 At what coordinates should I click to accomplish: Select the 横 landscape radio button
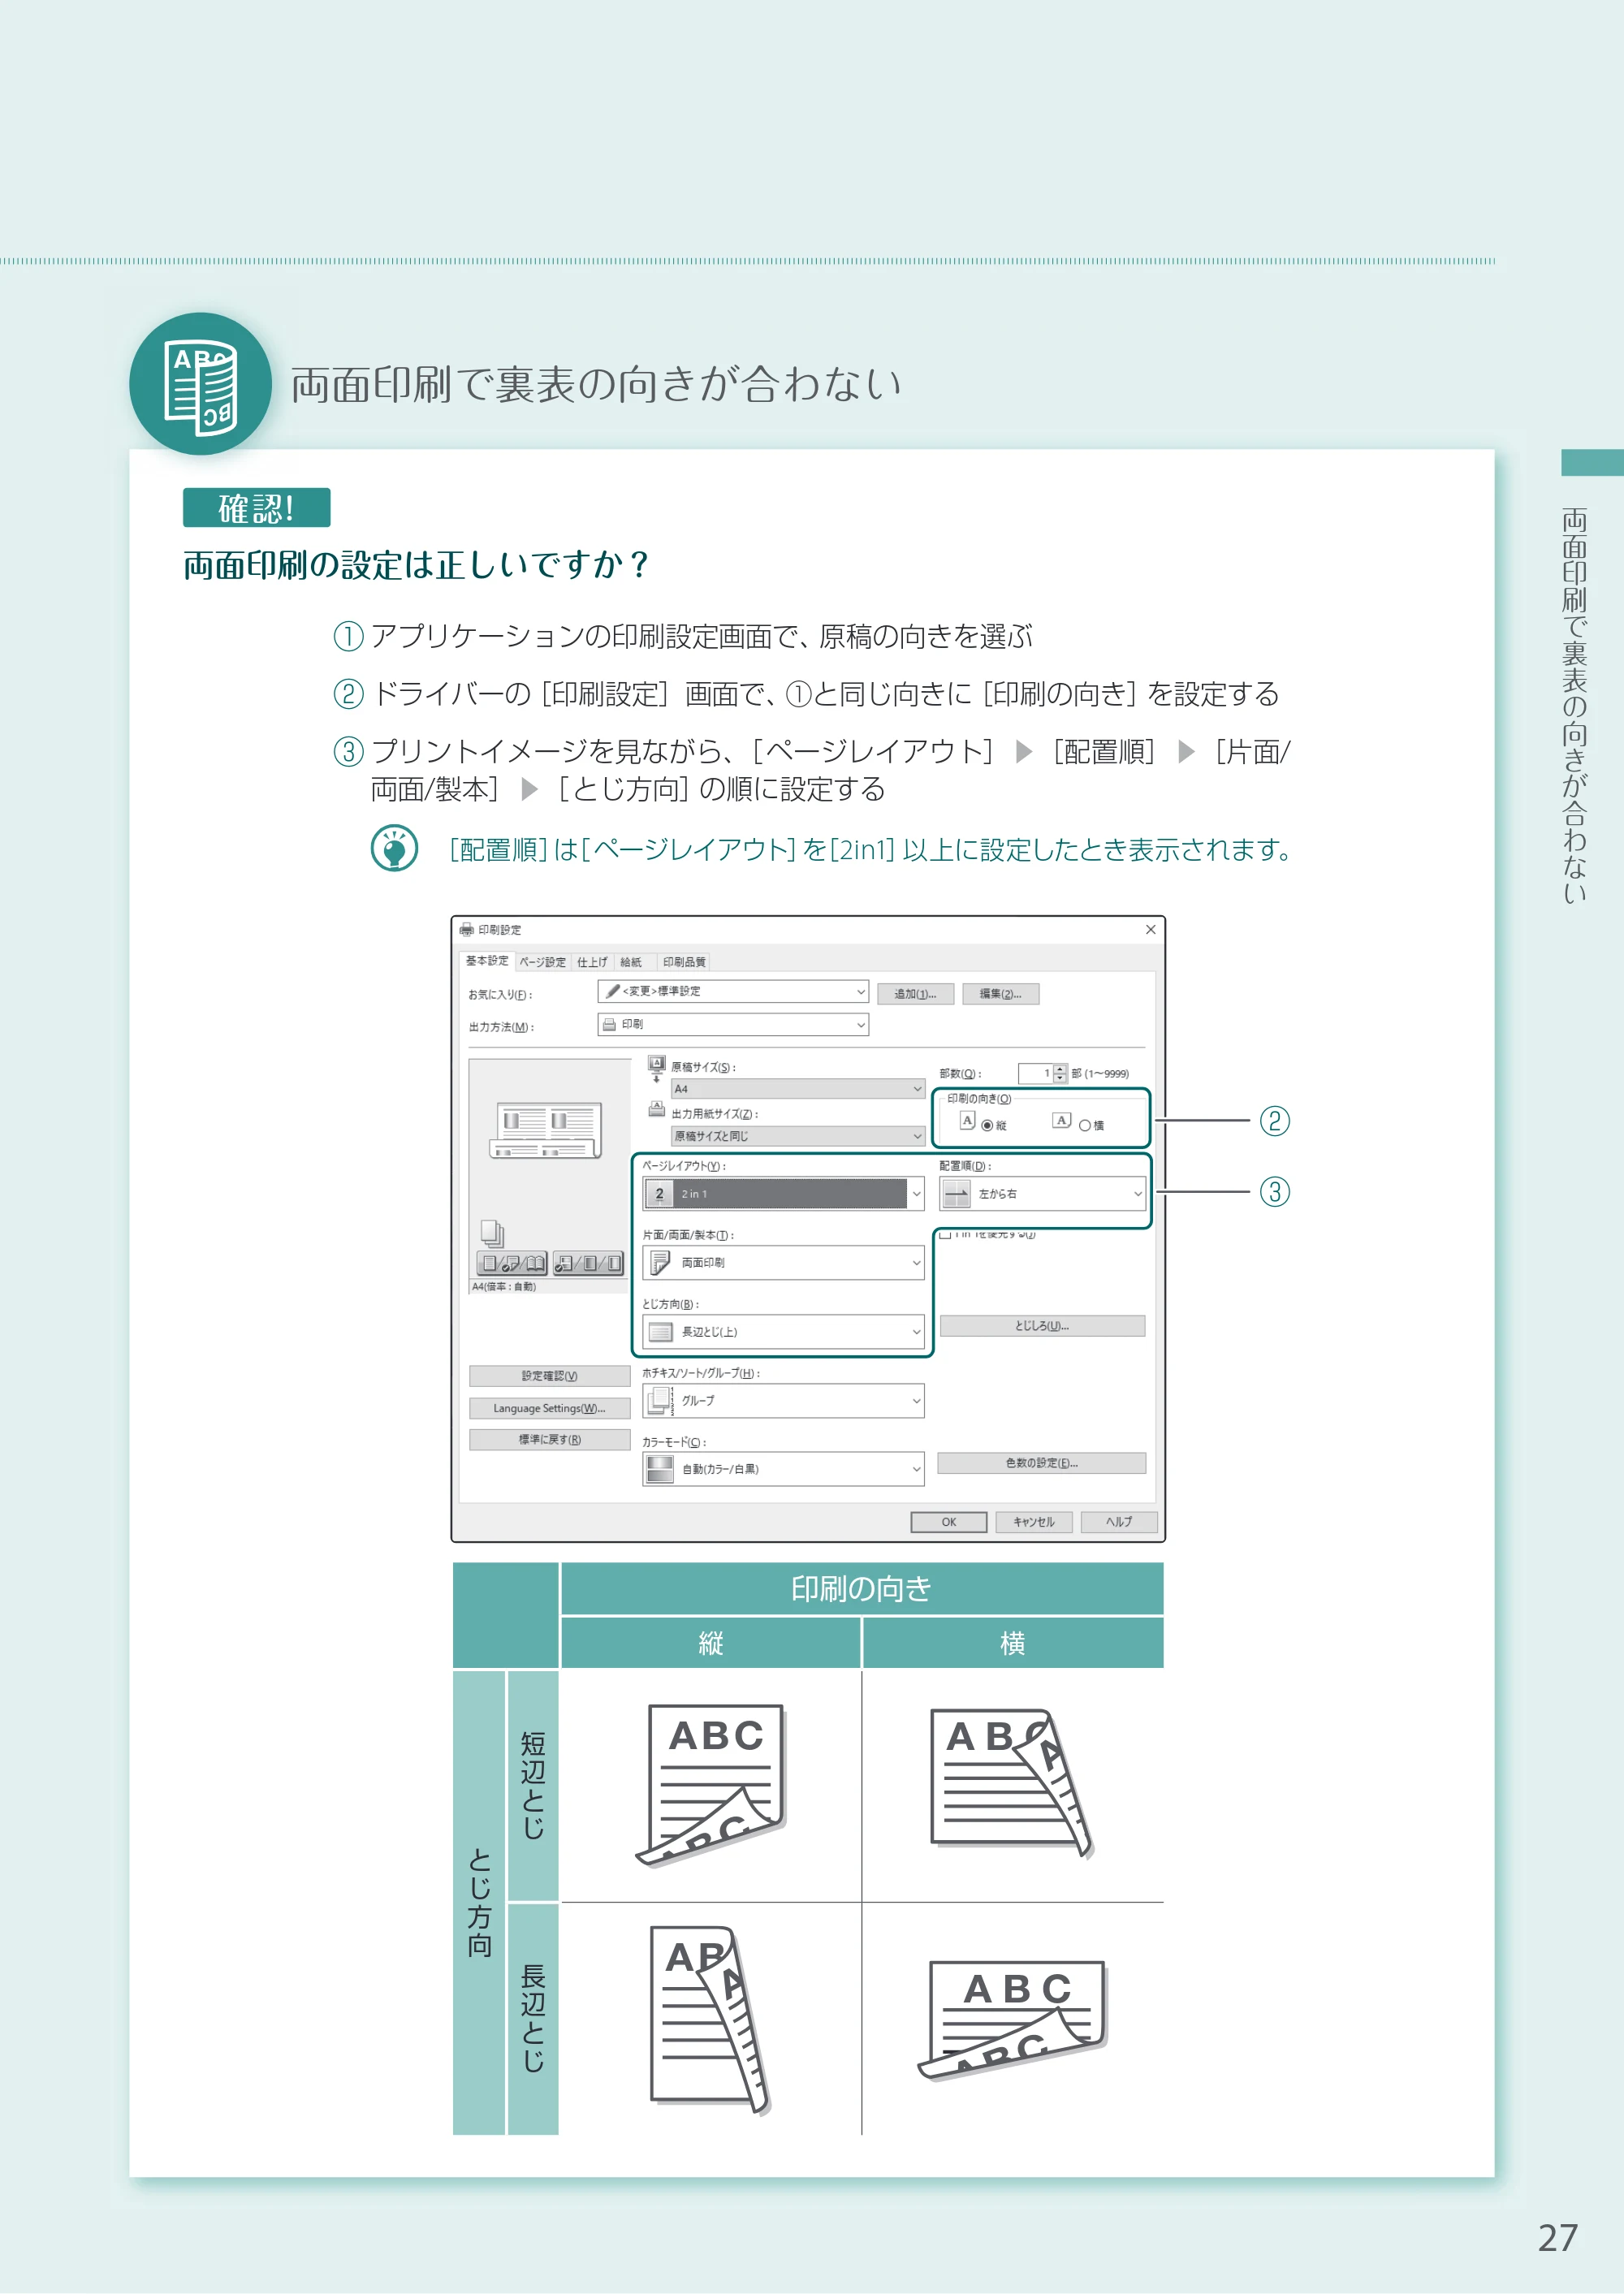coord(1085,1126)
